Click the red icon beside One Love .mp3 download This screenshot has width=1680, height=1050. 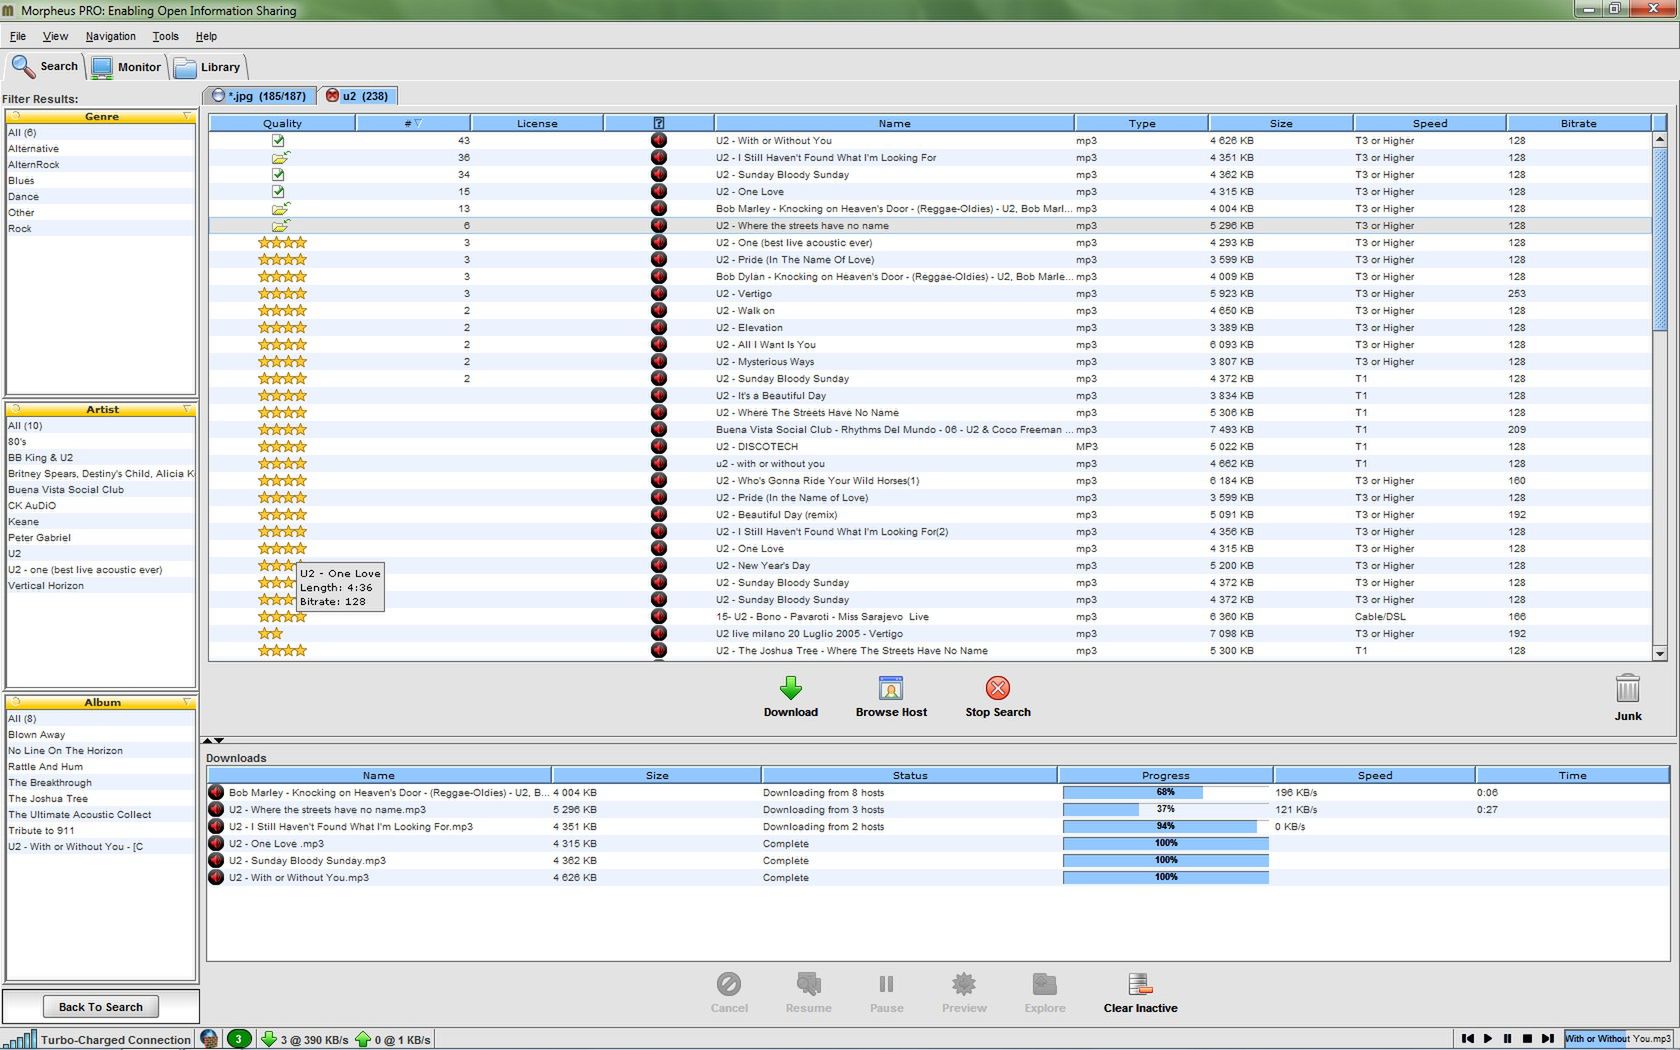[x=216, y=844]
